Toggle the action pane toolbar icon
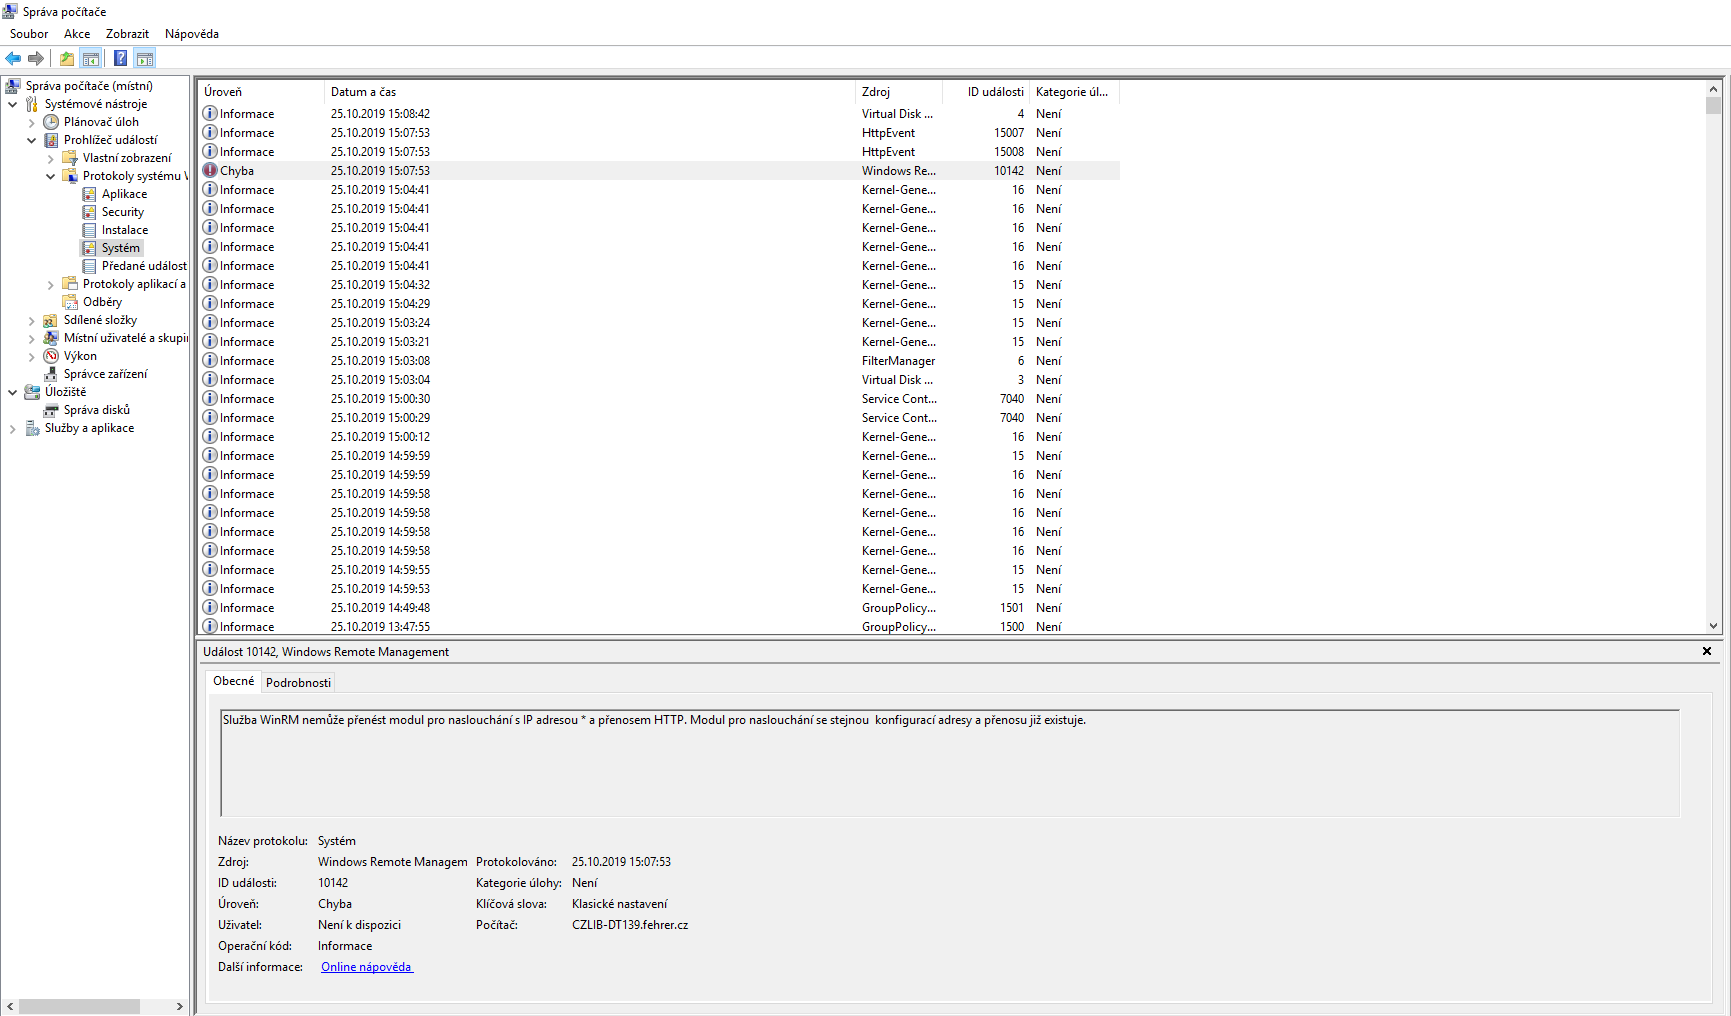 [x=145, y=58]
